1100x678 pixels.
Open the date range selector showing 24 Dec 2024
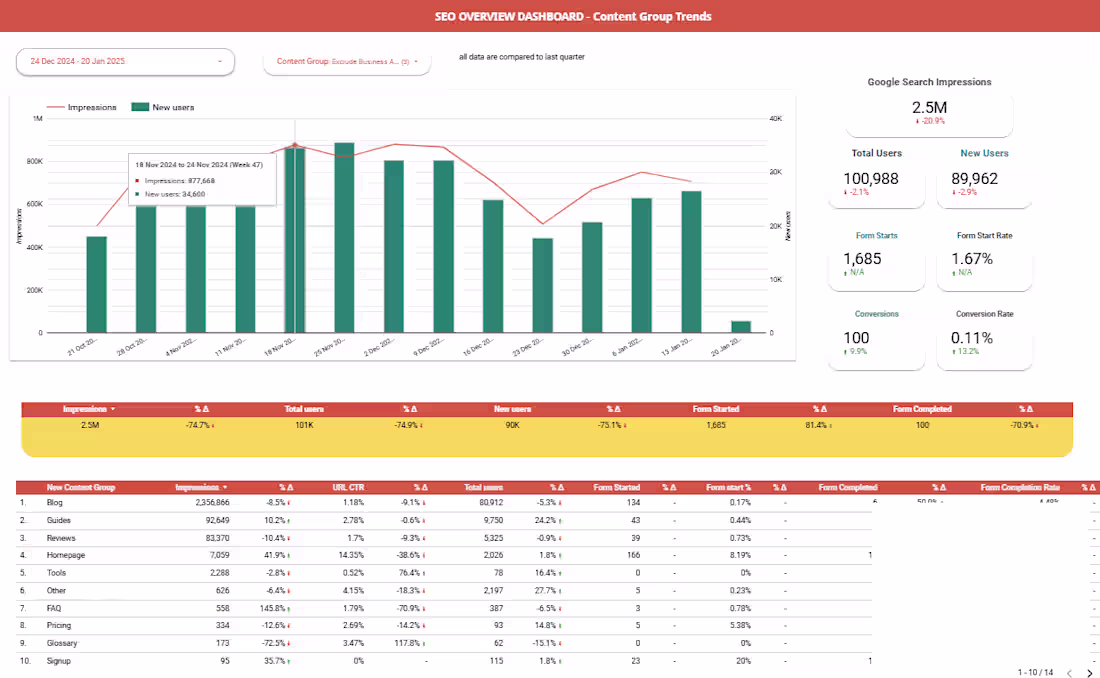125,61
